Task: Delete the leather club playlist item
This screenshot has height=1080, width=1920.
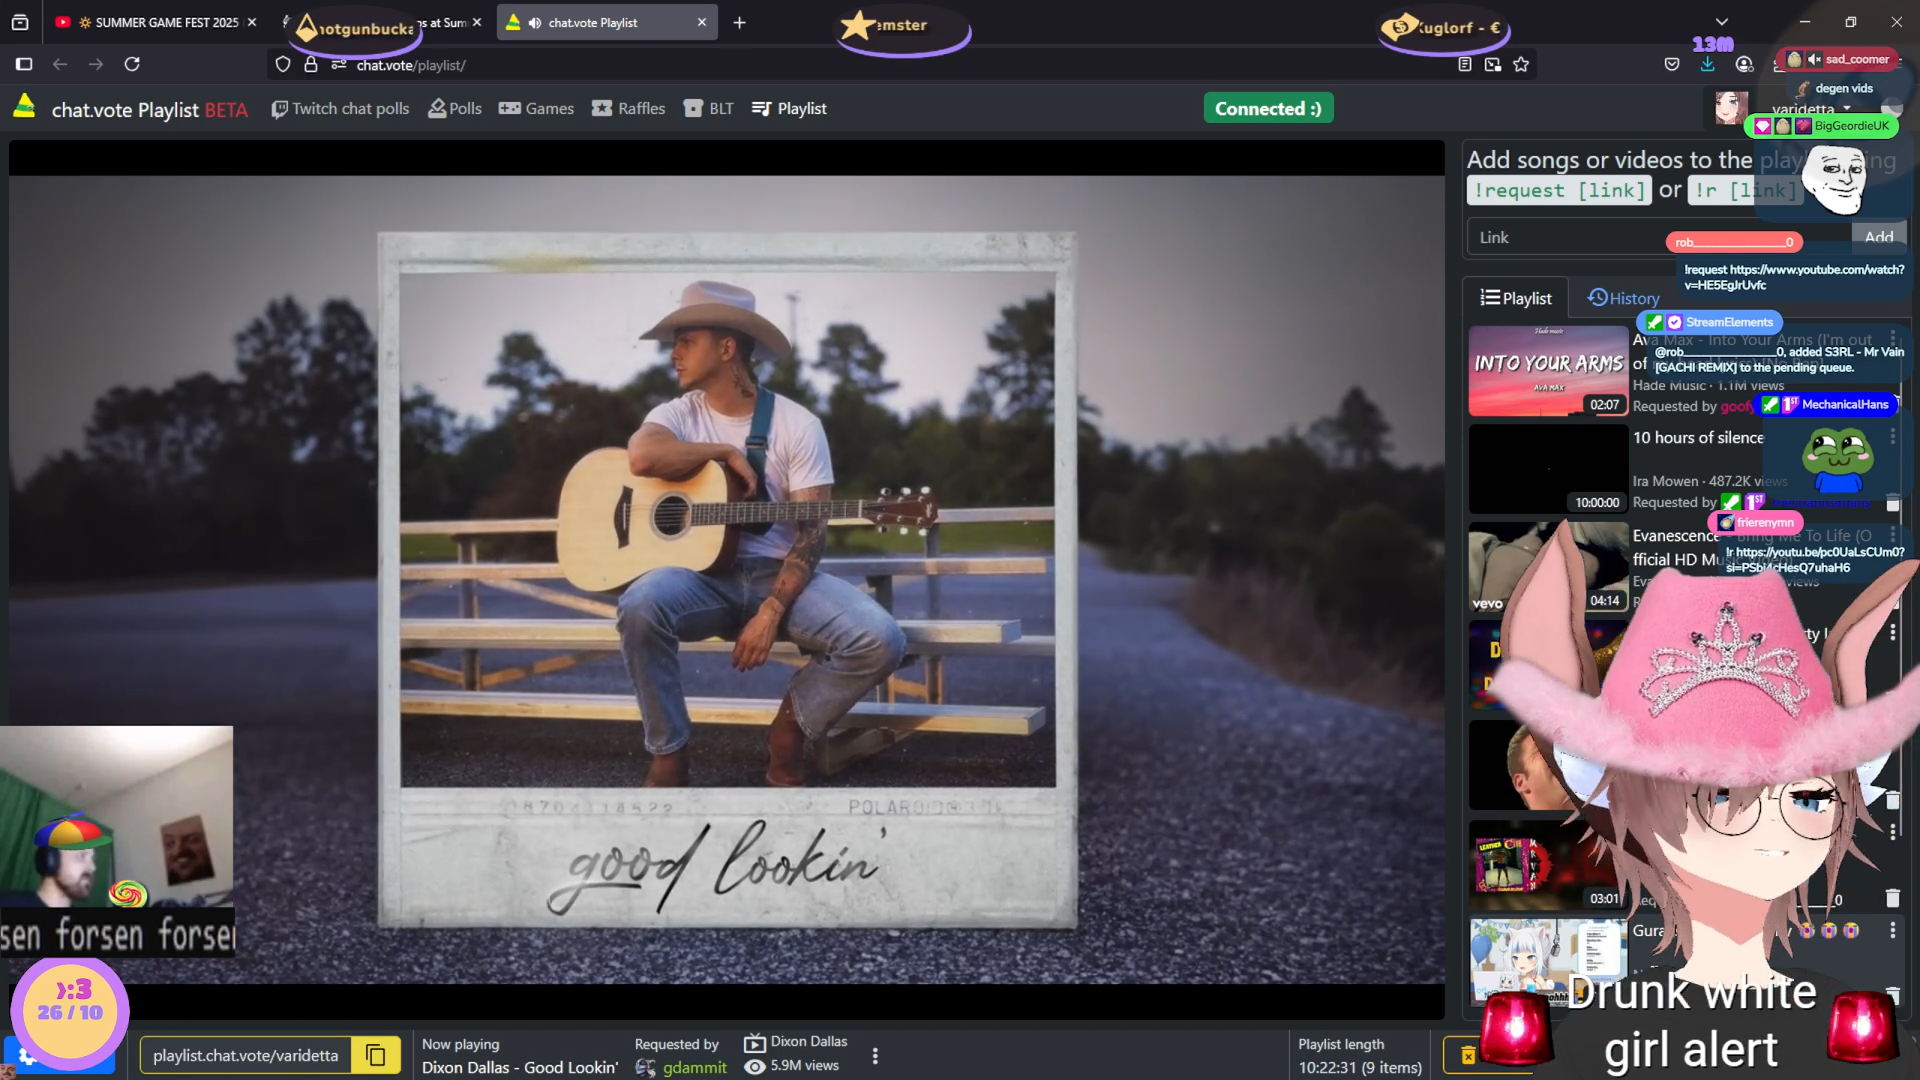Action: coord(1892,897)
